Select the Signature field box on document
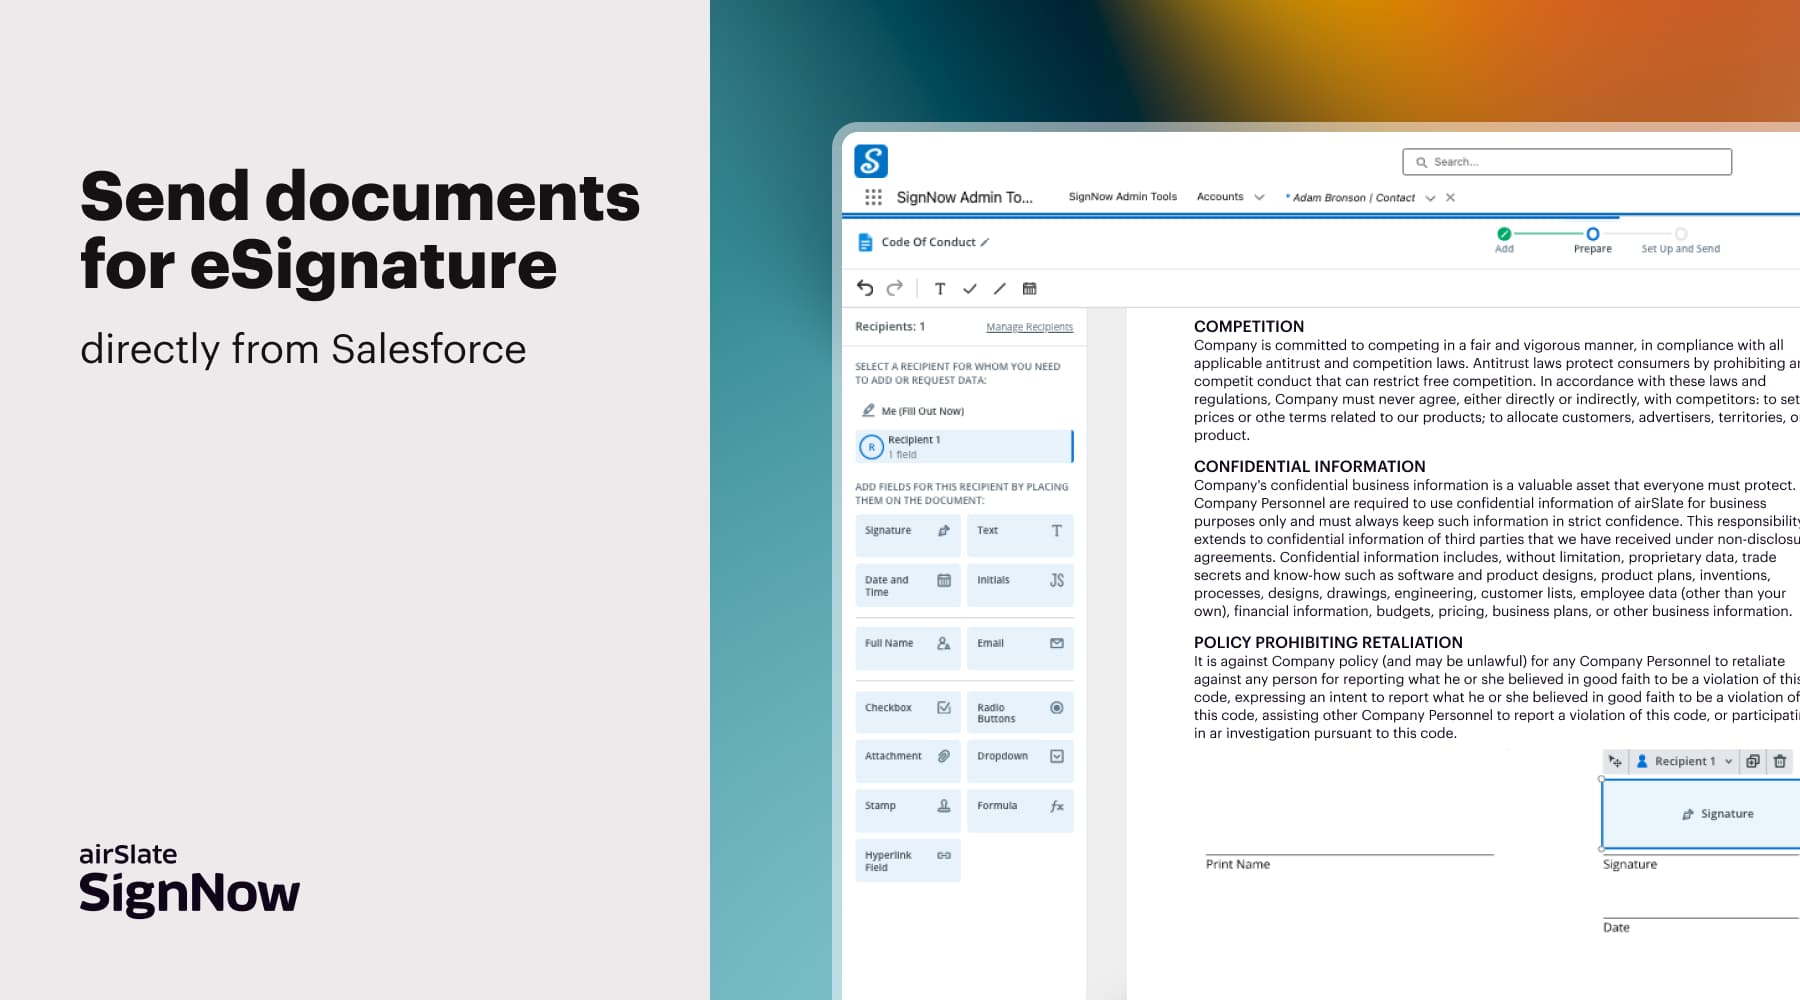This screenshot has width=1800, height=1000. [1701, 814]
